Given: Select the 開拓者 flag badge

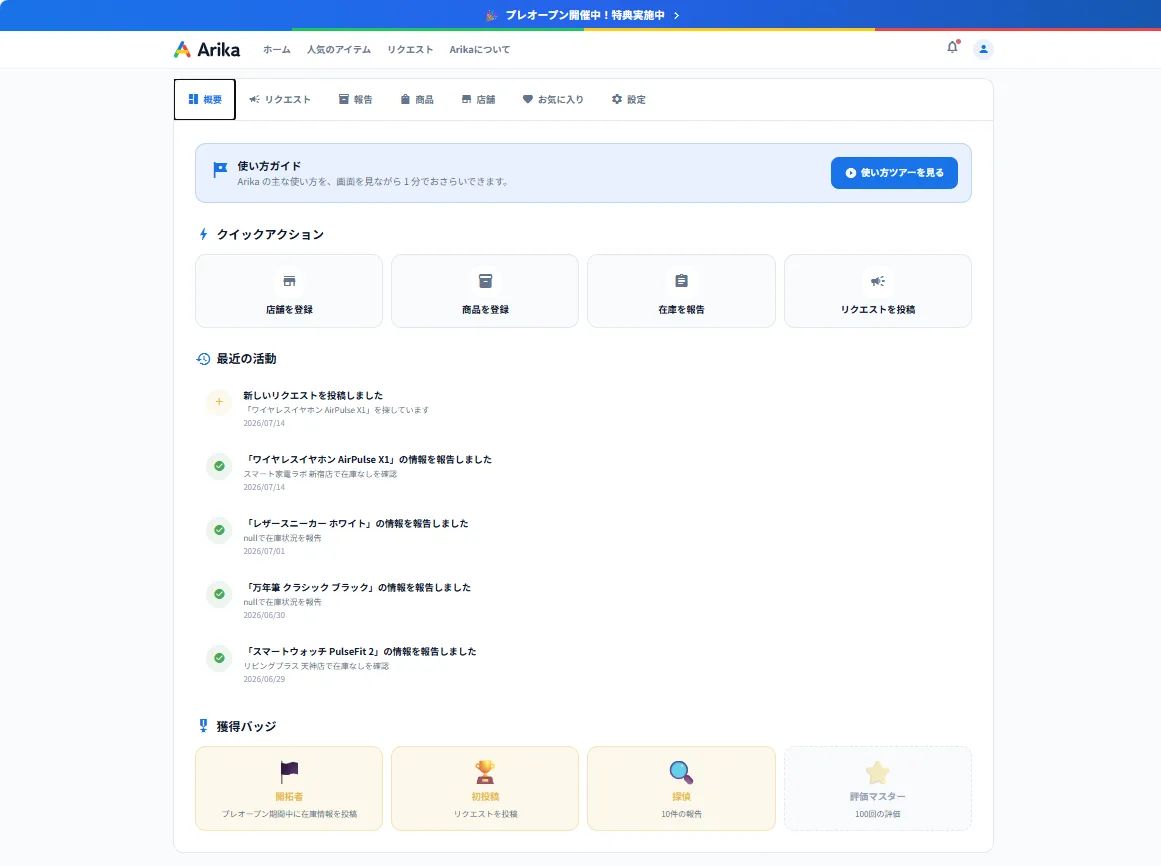Looking at the screenshot, I should pos(289,788).
